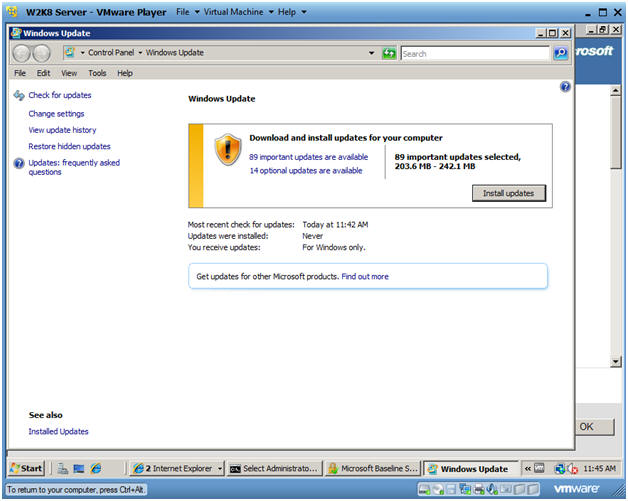Click the Install updates button
Screen dimensions: 628x501
point(509,193)
